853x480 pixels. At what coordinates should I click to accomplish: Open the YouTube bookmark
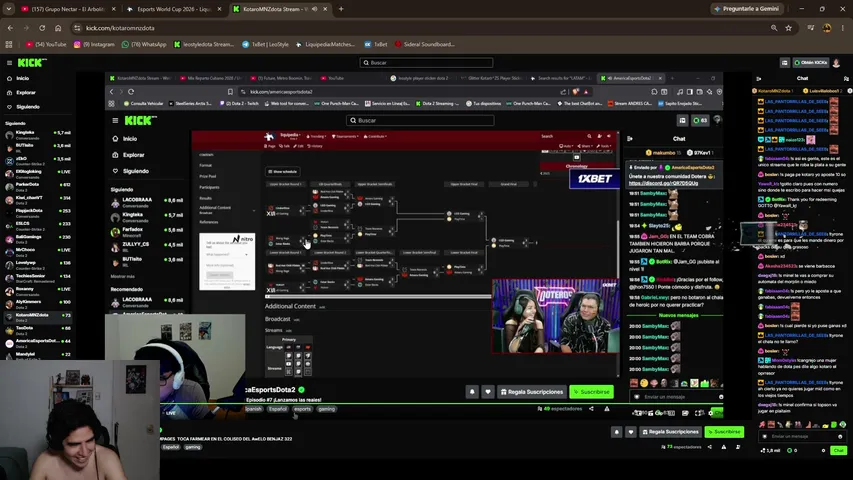(x=46, y=45)
